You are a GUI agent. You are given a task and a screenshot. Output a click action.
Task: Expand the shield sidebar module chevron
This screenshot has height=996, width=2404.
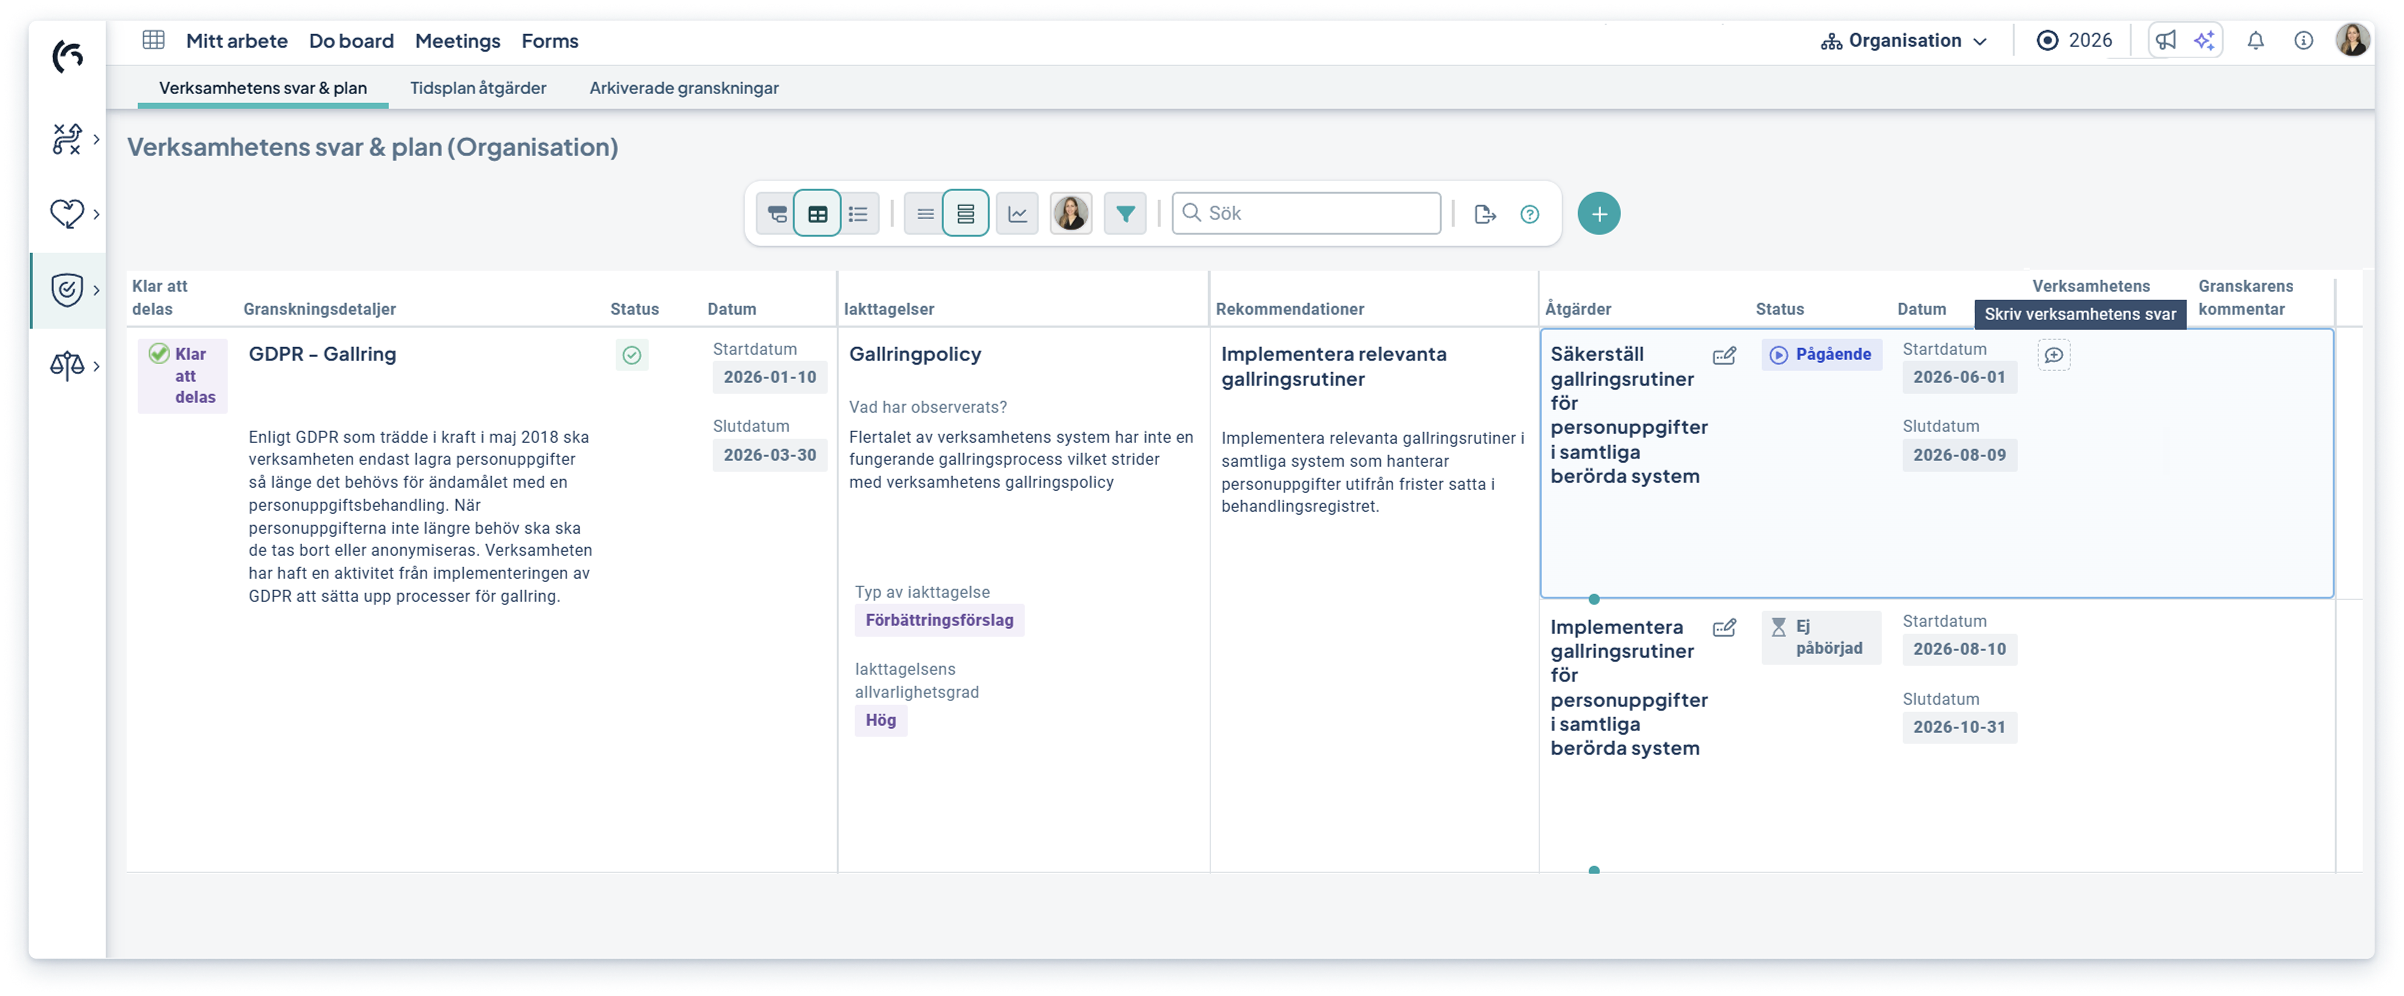click(x=96, y=290)
